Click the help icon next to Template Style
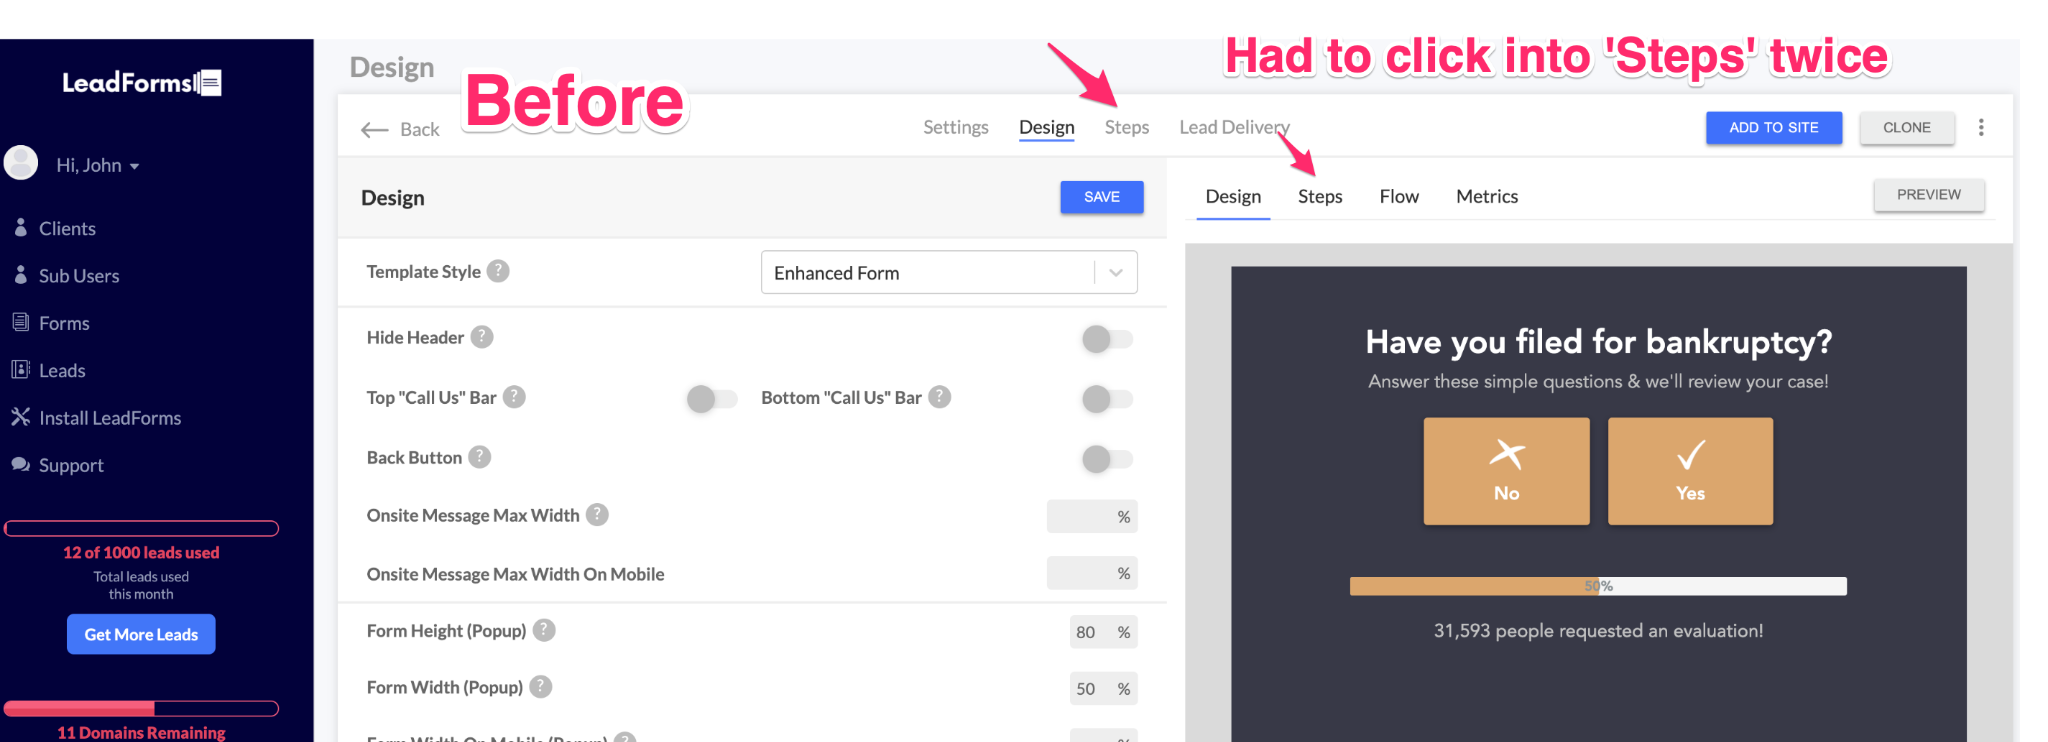The image size is (2048, 742). point(498,271)
